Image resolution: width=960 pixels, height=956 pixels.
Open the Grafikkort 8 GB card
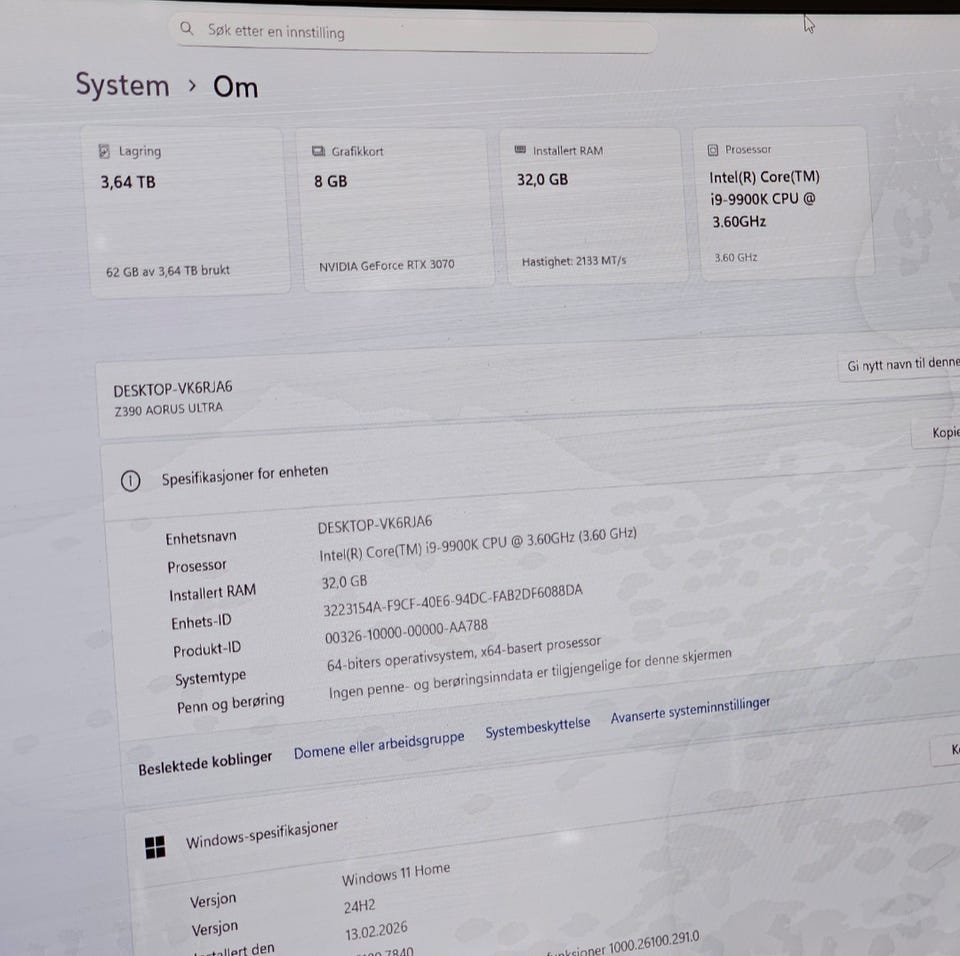coord(396,208)
